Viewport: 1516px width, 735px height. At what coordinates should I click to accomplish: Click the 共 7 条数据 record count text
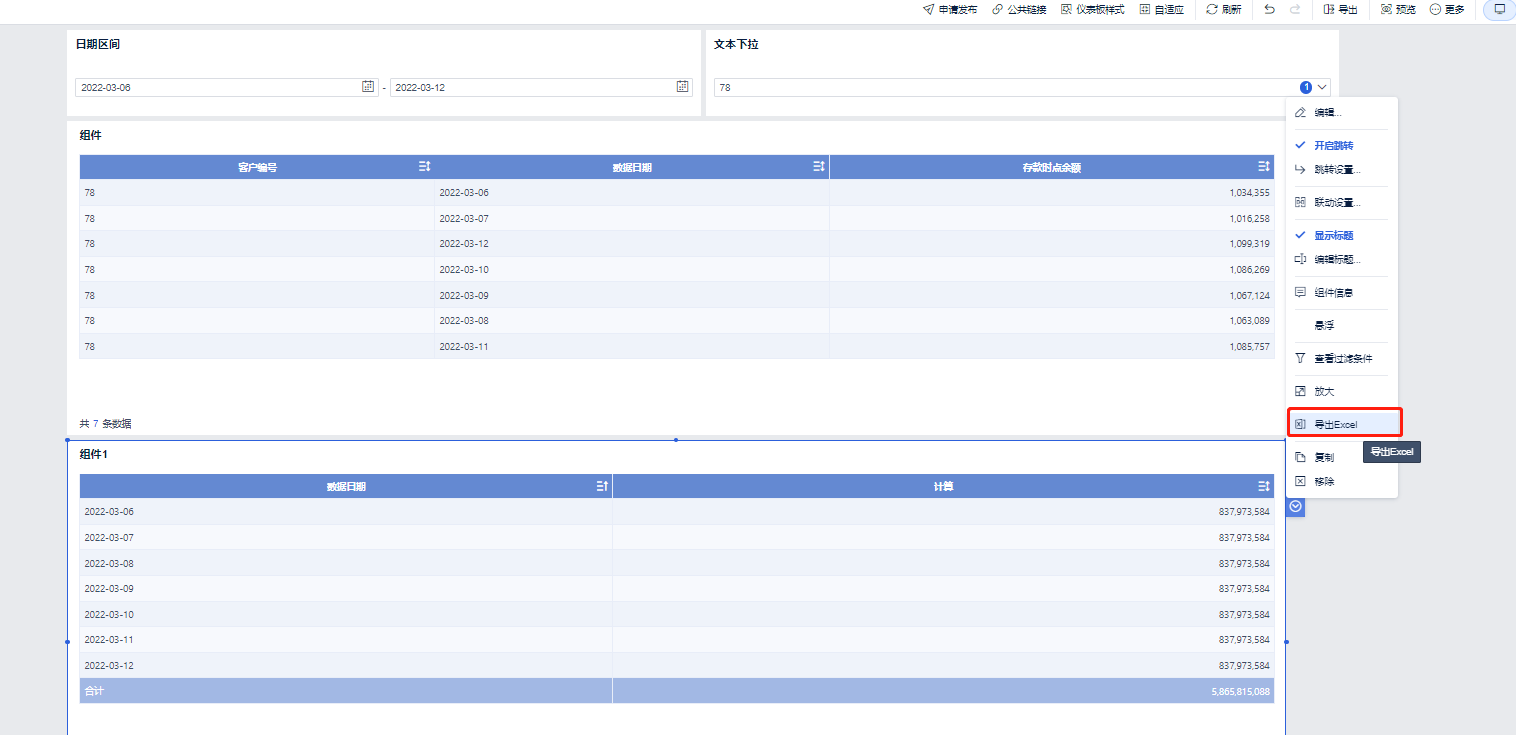point(105,424)
